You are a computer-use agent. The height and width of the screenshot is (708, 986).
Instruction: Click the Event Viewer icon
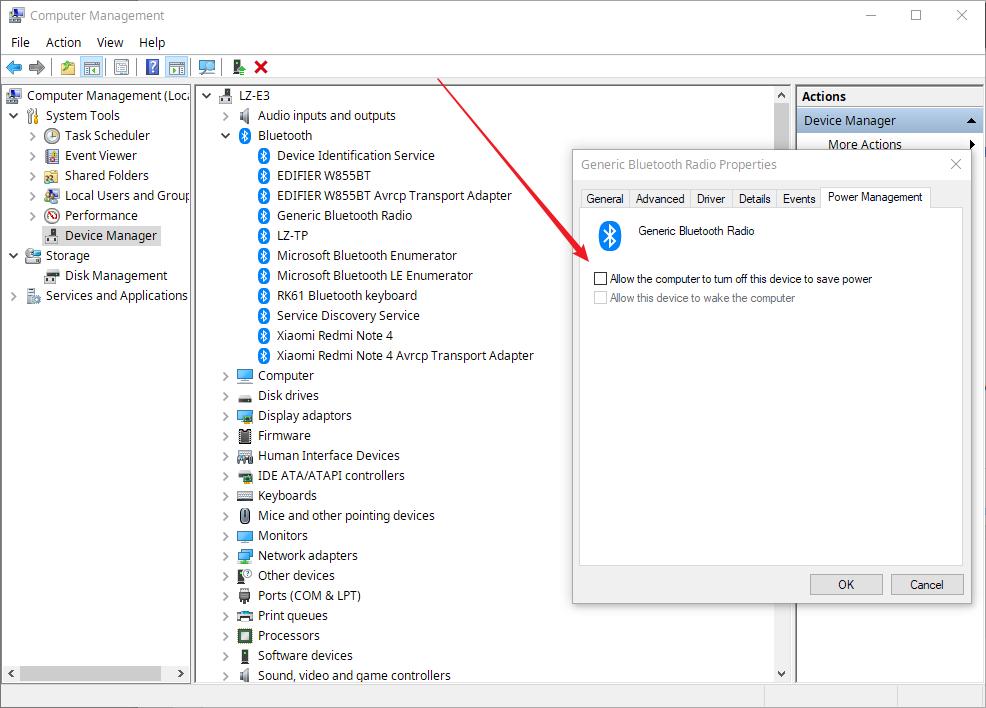(52, 156)
